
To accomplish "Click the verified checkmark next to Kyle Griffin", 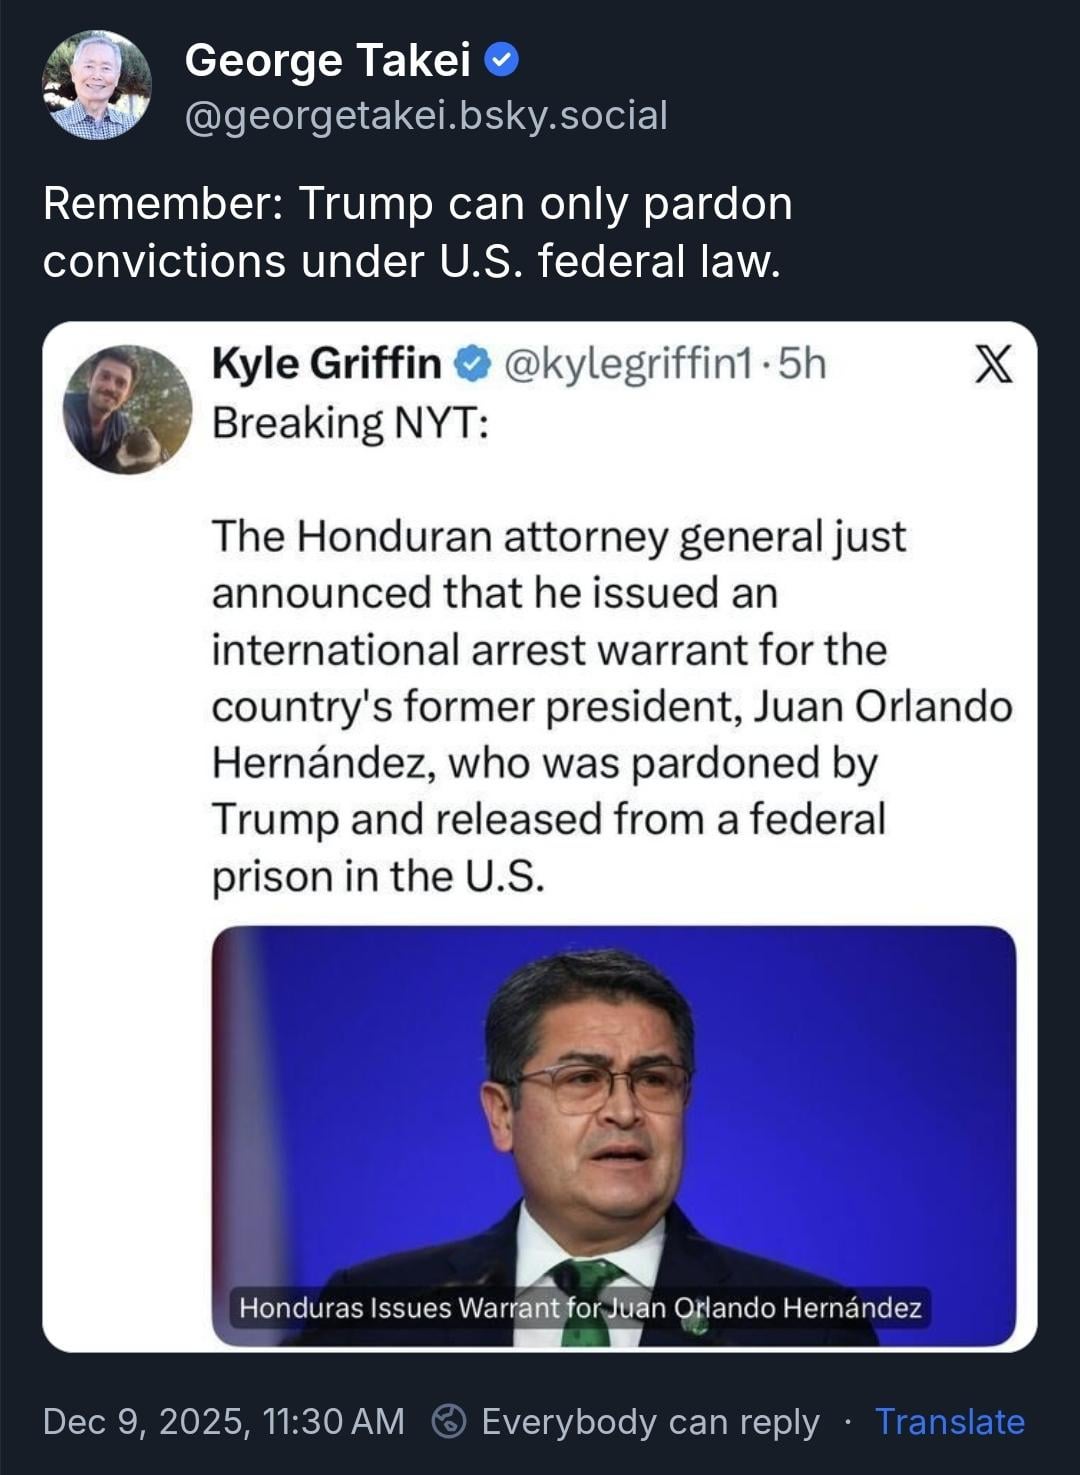I will coord(471,364).
